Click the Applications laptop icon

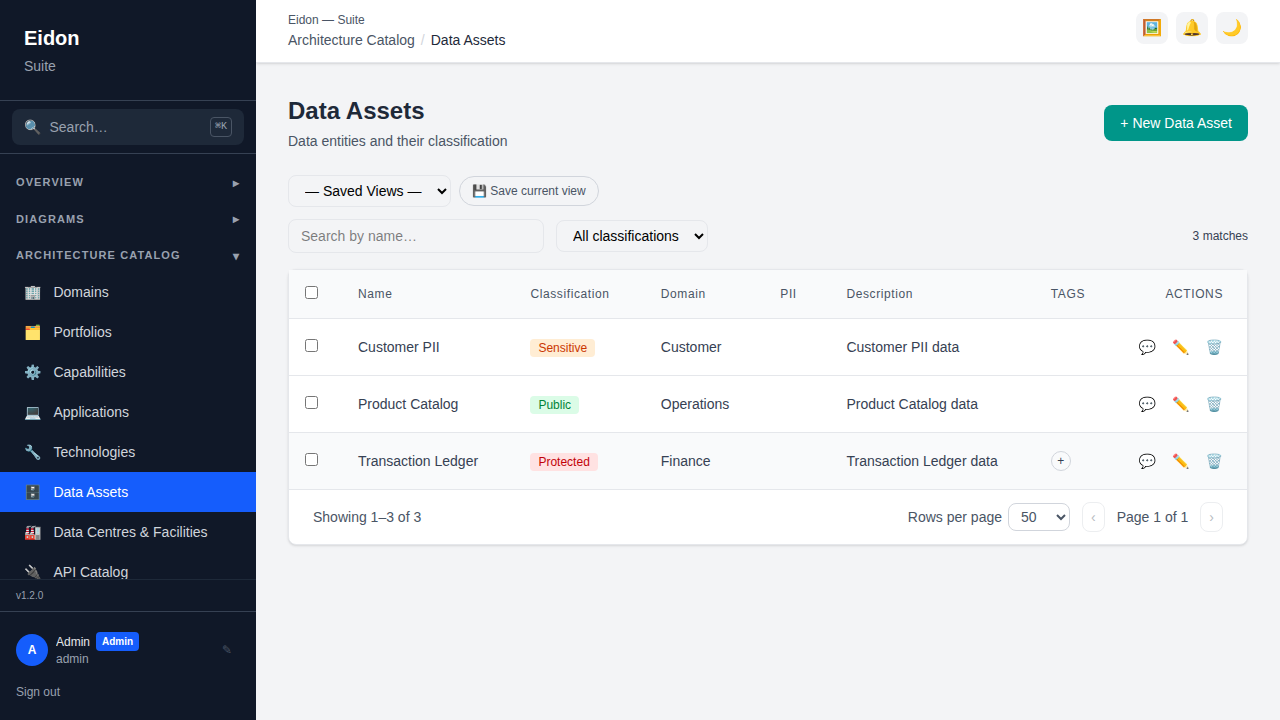tap(33, 412)
